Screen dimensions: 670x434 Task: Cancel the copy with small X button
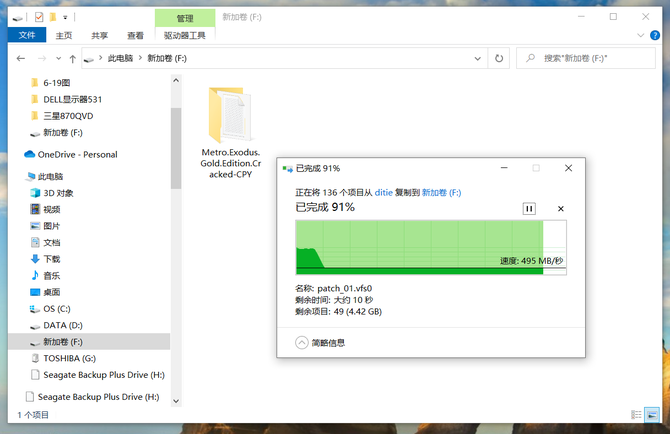pos(561,208)
